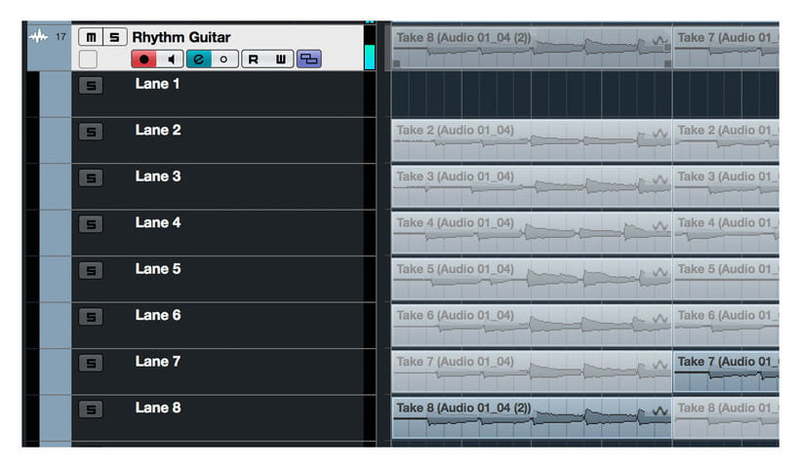Select active Take 7 clip in Lane 7
This screenshot has width=800, height=468.
[726, 372]
